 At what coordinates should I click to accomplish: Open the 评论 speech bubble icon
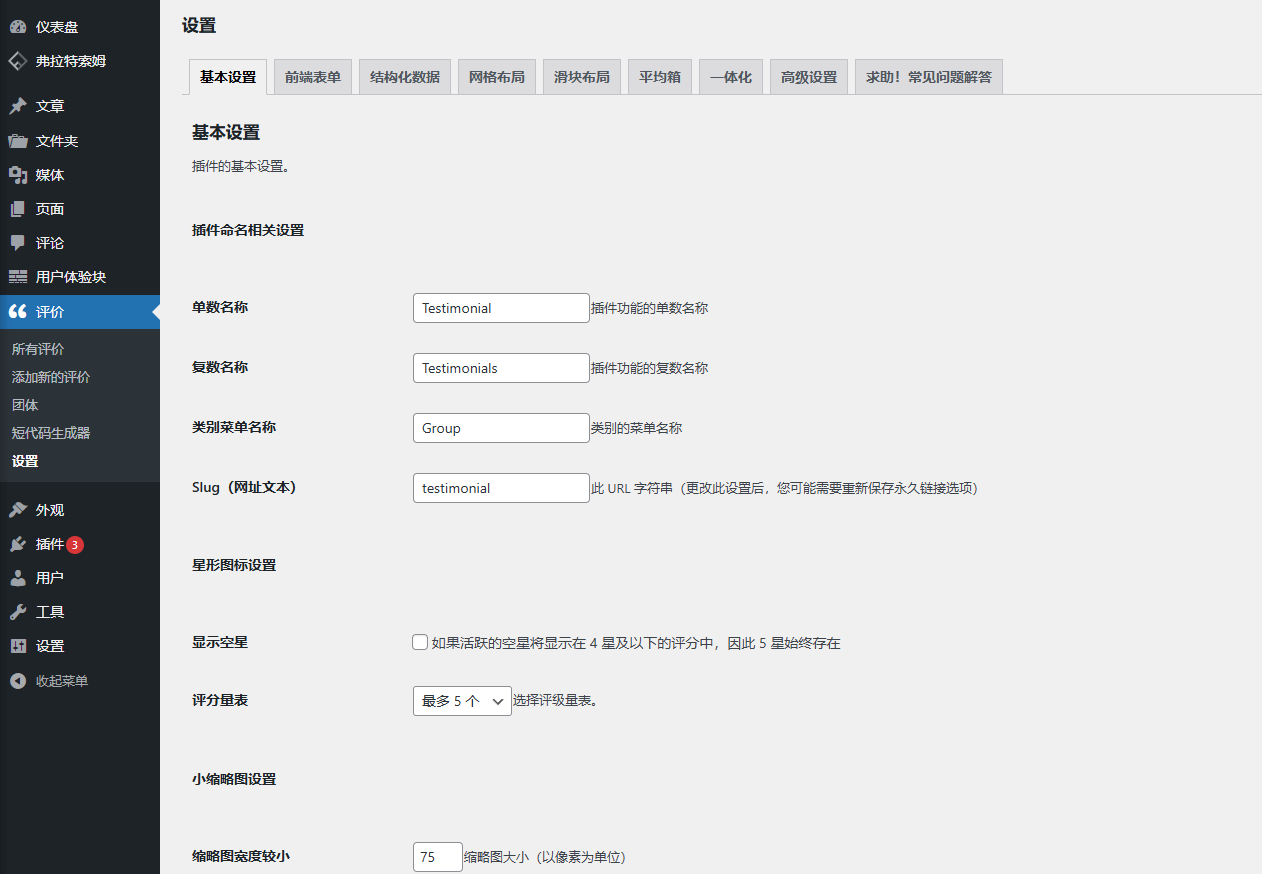point(18,243)
